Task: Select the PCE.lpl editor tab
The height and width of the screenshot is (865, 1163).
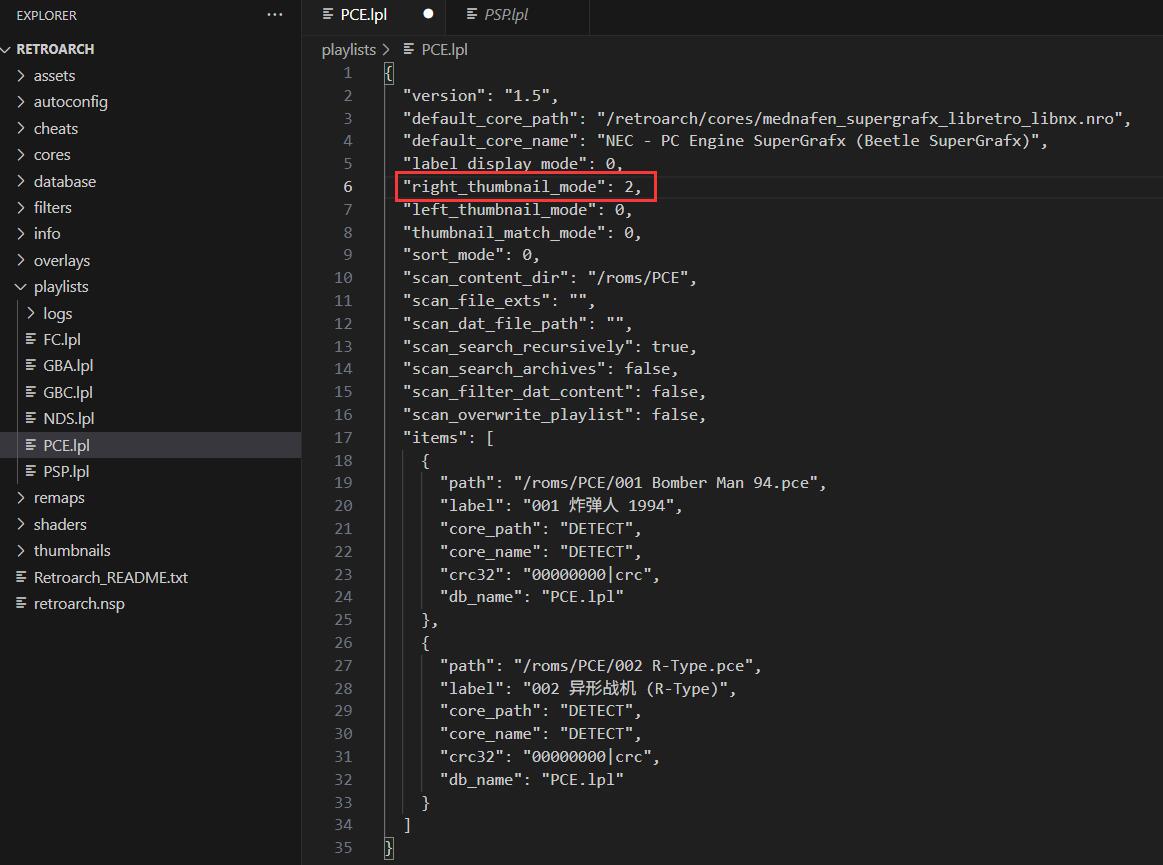Action: coord(363,15)
